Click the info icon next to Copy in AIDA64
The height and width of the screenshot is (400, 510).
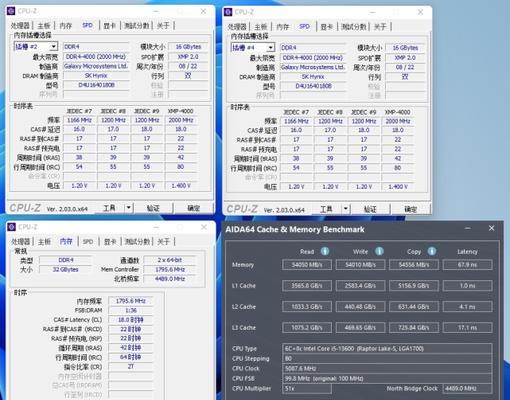[432, 251]
